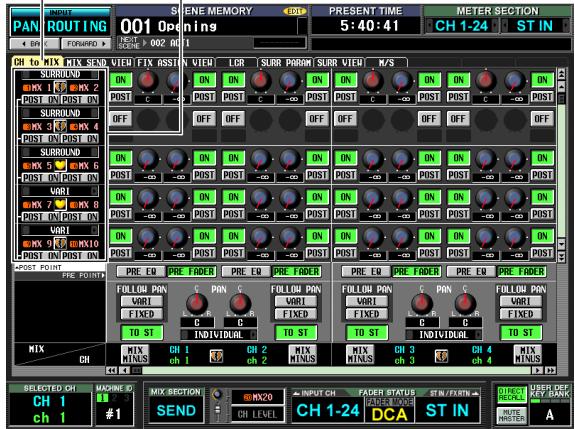Click left arrow beside CH 1-24 in Meter Section
The image size is (575, 429).
(430, 26)
